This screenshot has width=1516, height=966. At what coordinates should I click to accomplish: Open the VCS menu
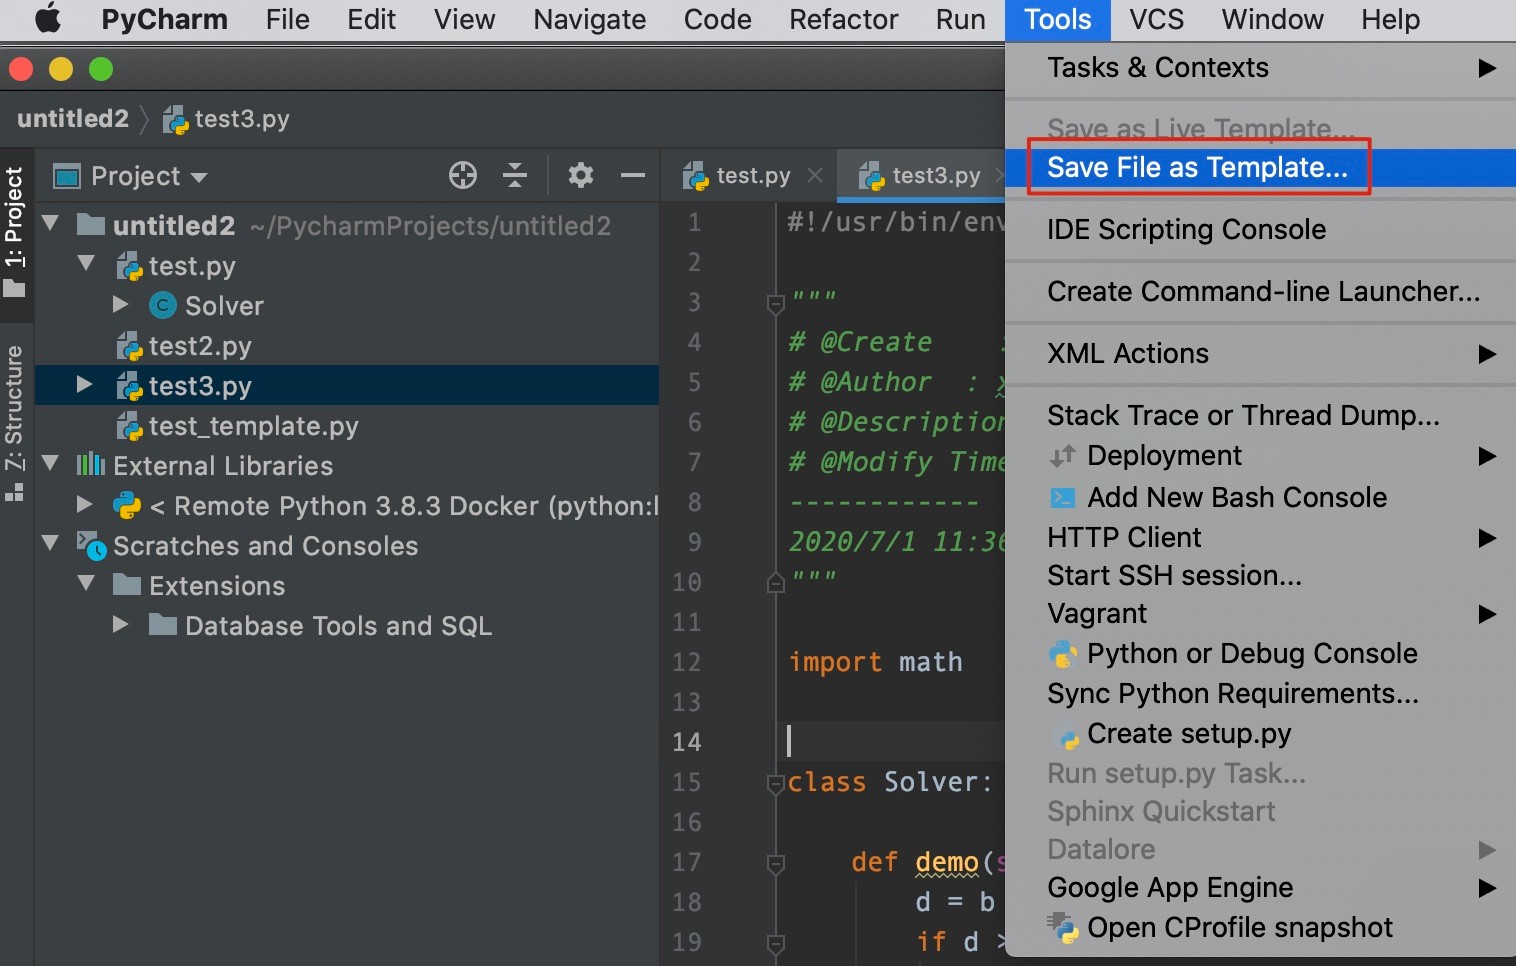(1156, 19)
